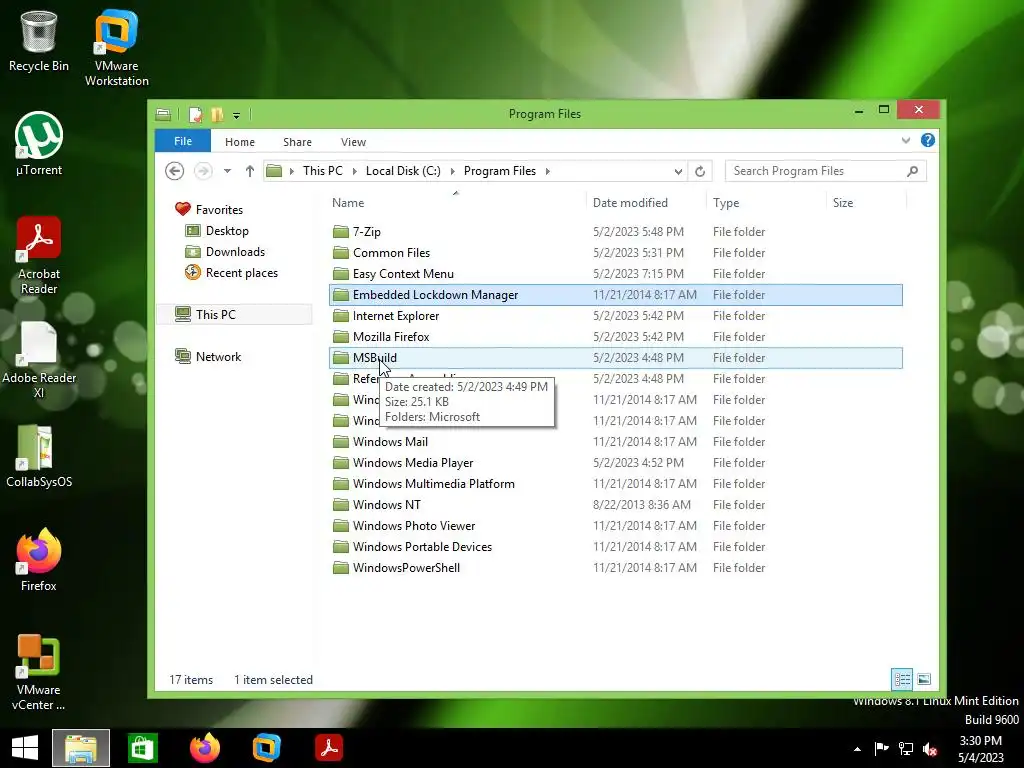This screenshot has height=768, width=1024.
Task: Select the WindowsPowerShell folder
Action: [616, 568]
